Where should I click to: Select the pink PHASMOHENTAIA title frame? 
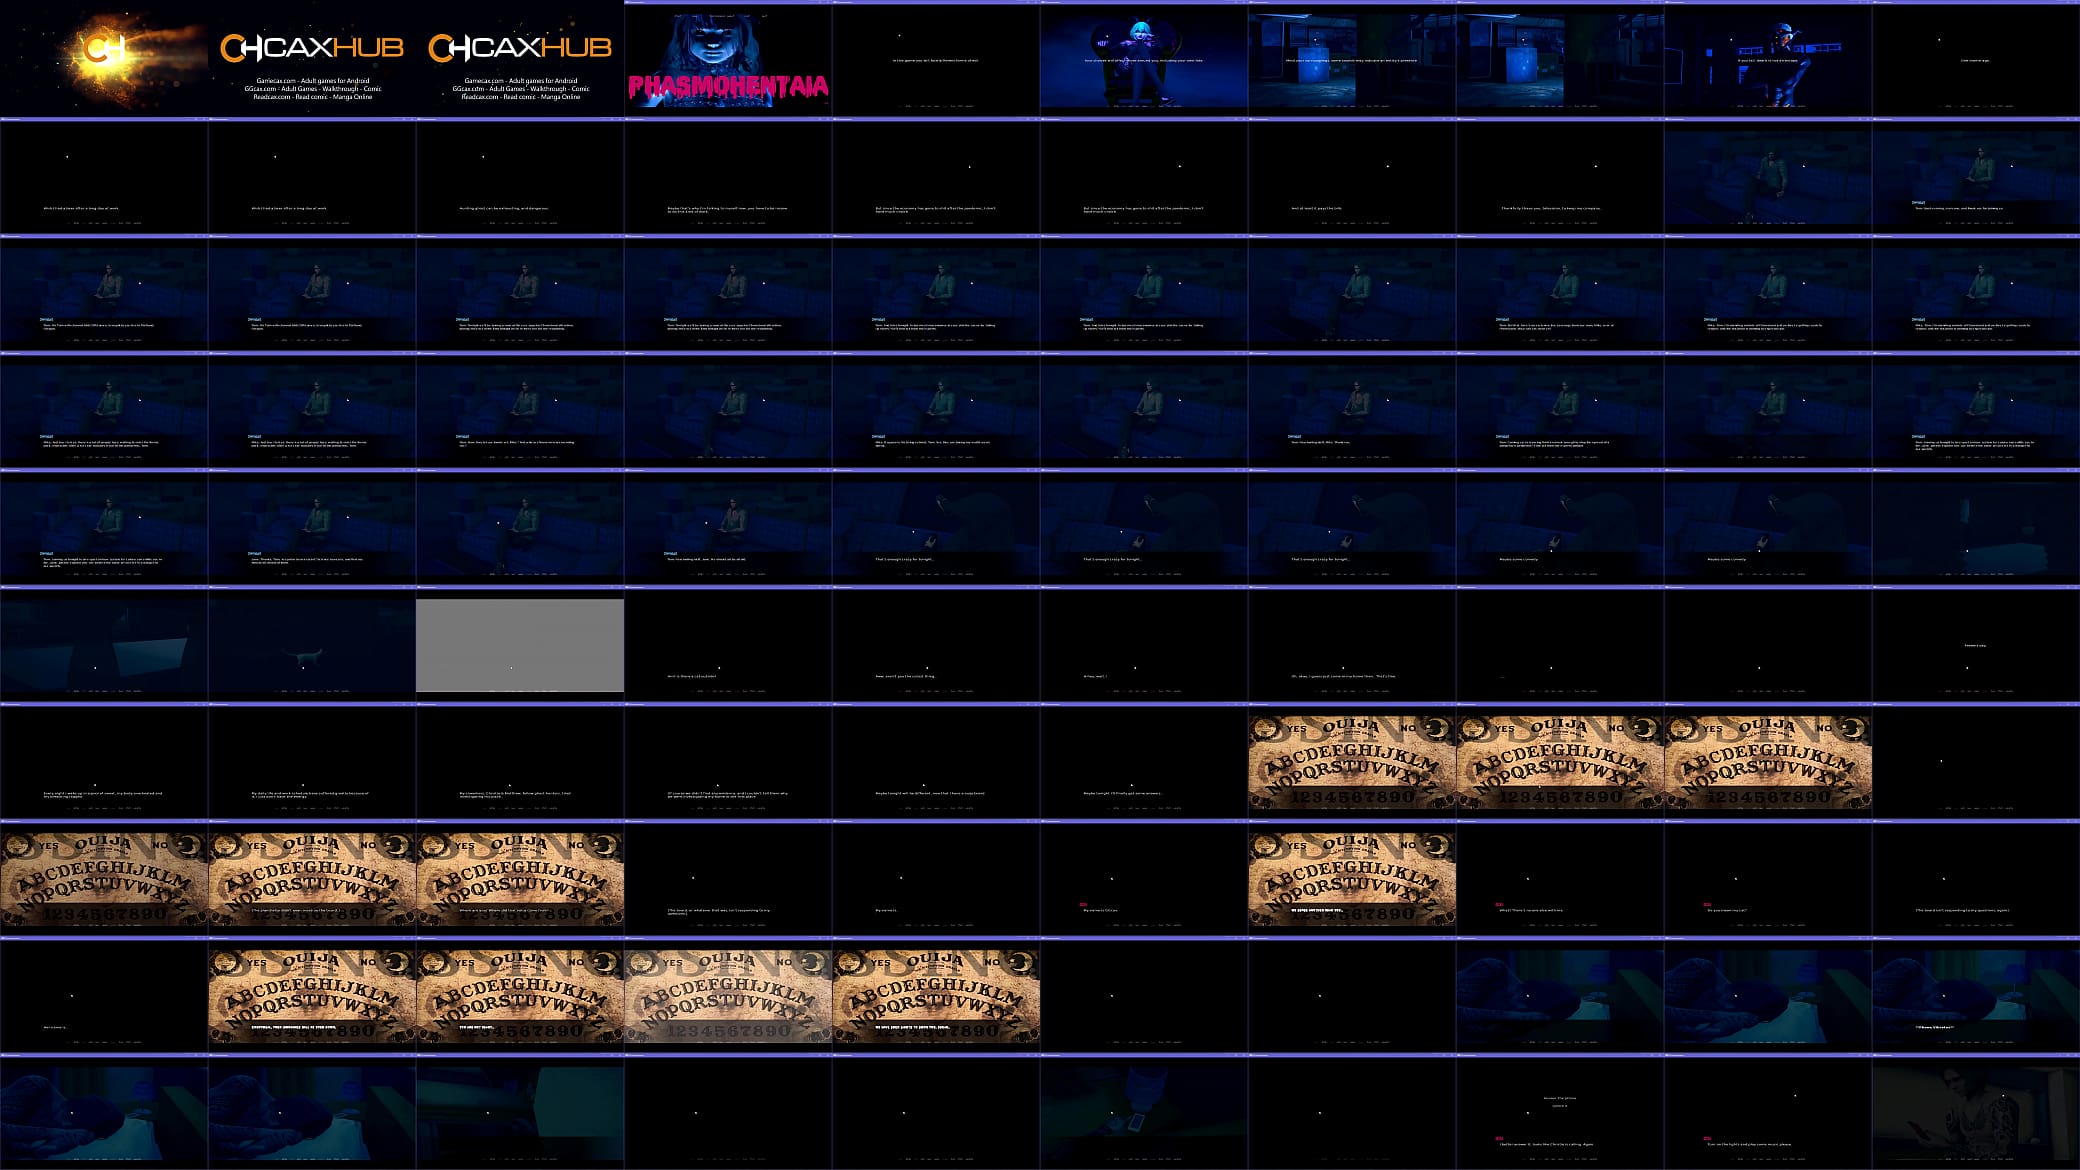728,58
